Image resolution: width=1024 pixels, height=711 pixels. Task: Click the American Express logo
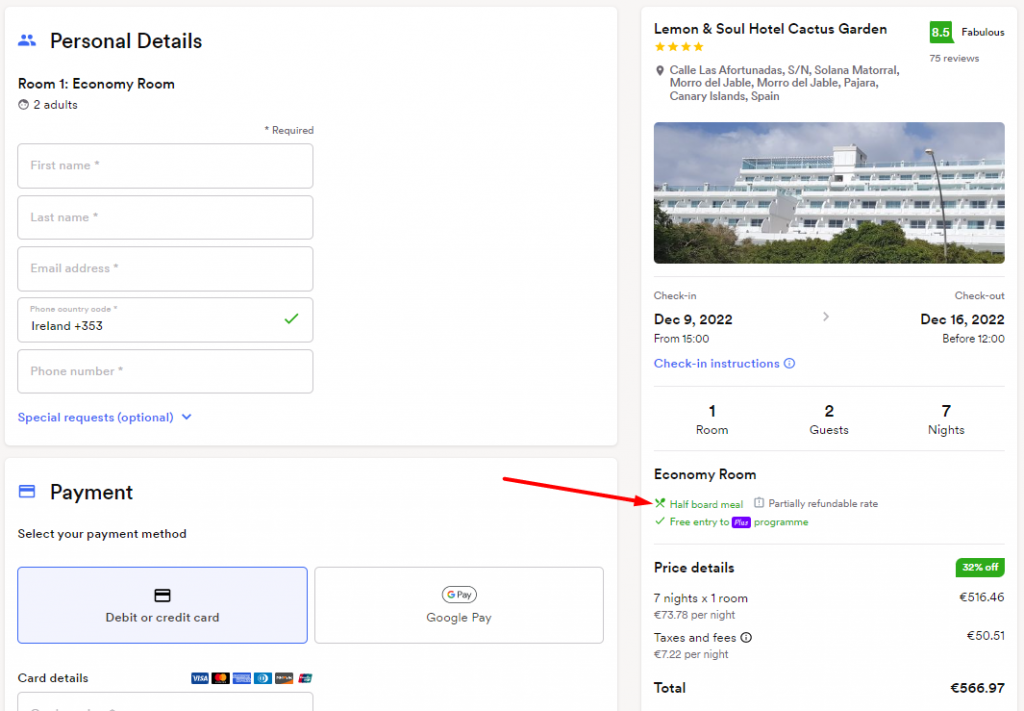pyautogui.click(x=242, y=678)
